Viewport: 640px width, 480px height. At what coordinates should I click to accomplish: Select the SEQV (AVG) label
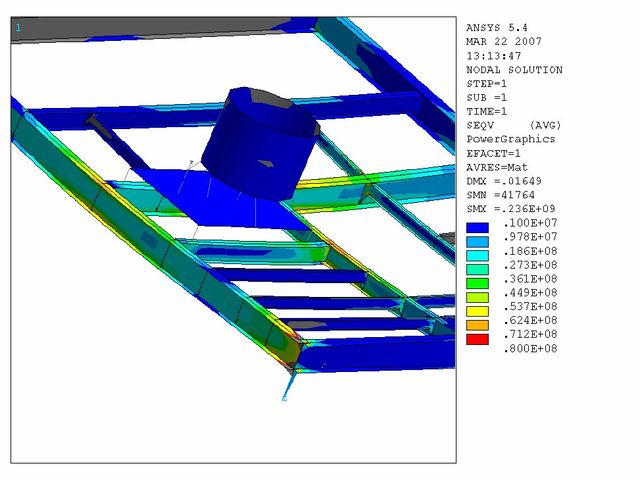click(511, 125)
